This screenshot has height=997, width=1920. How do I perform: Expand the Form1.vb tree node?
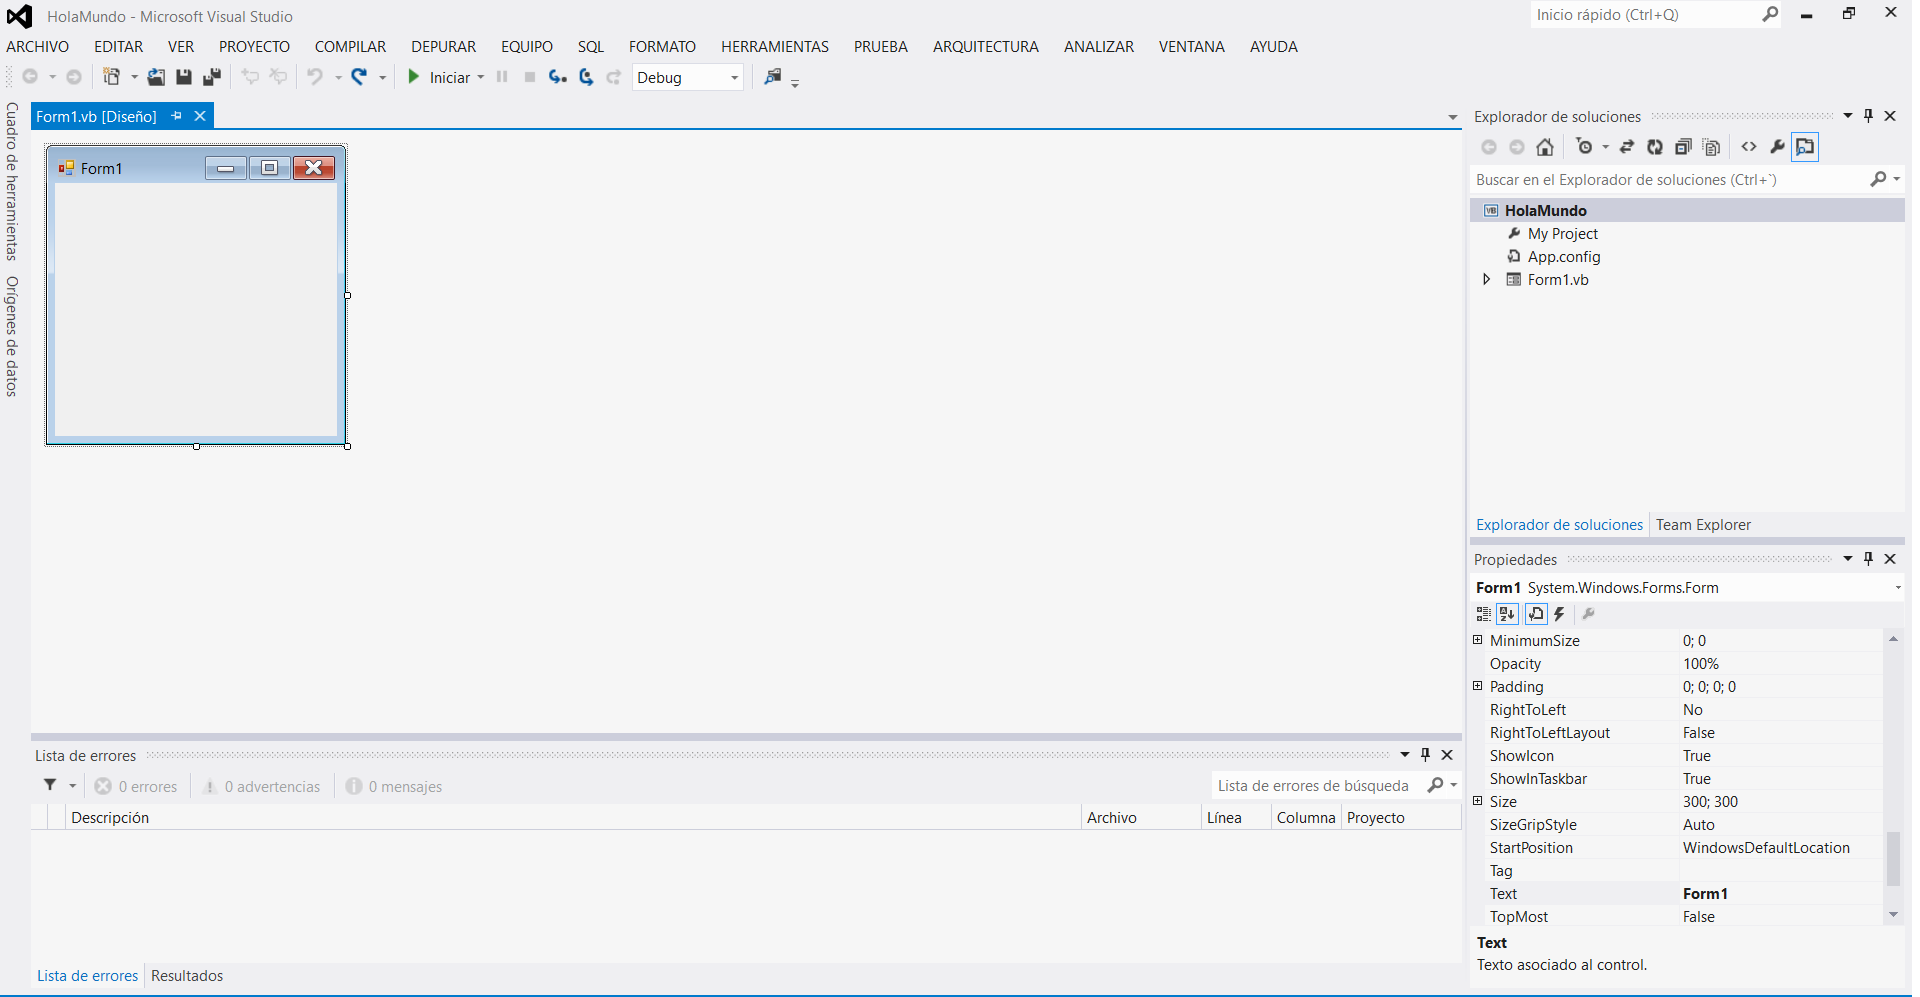1486,279
